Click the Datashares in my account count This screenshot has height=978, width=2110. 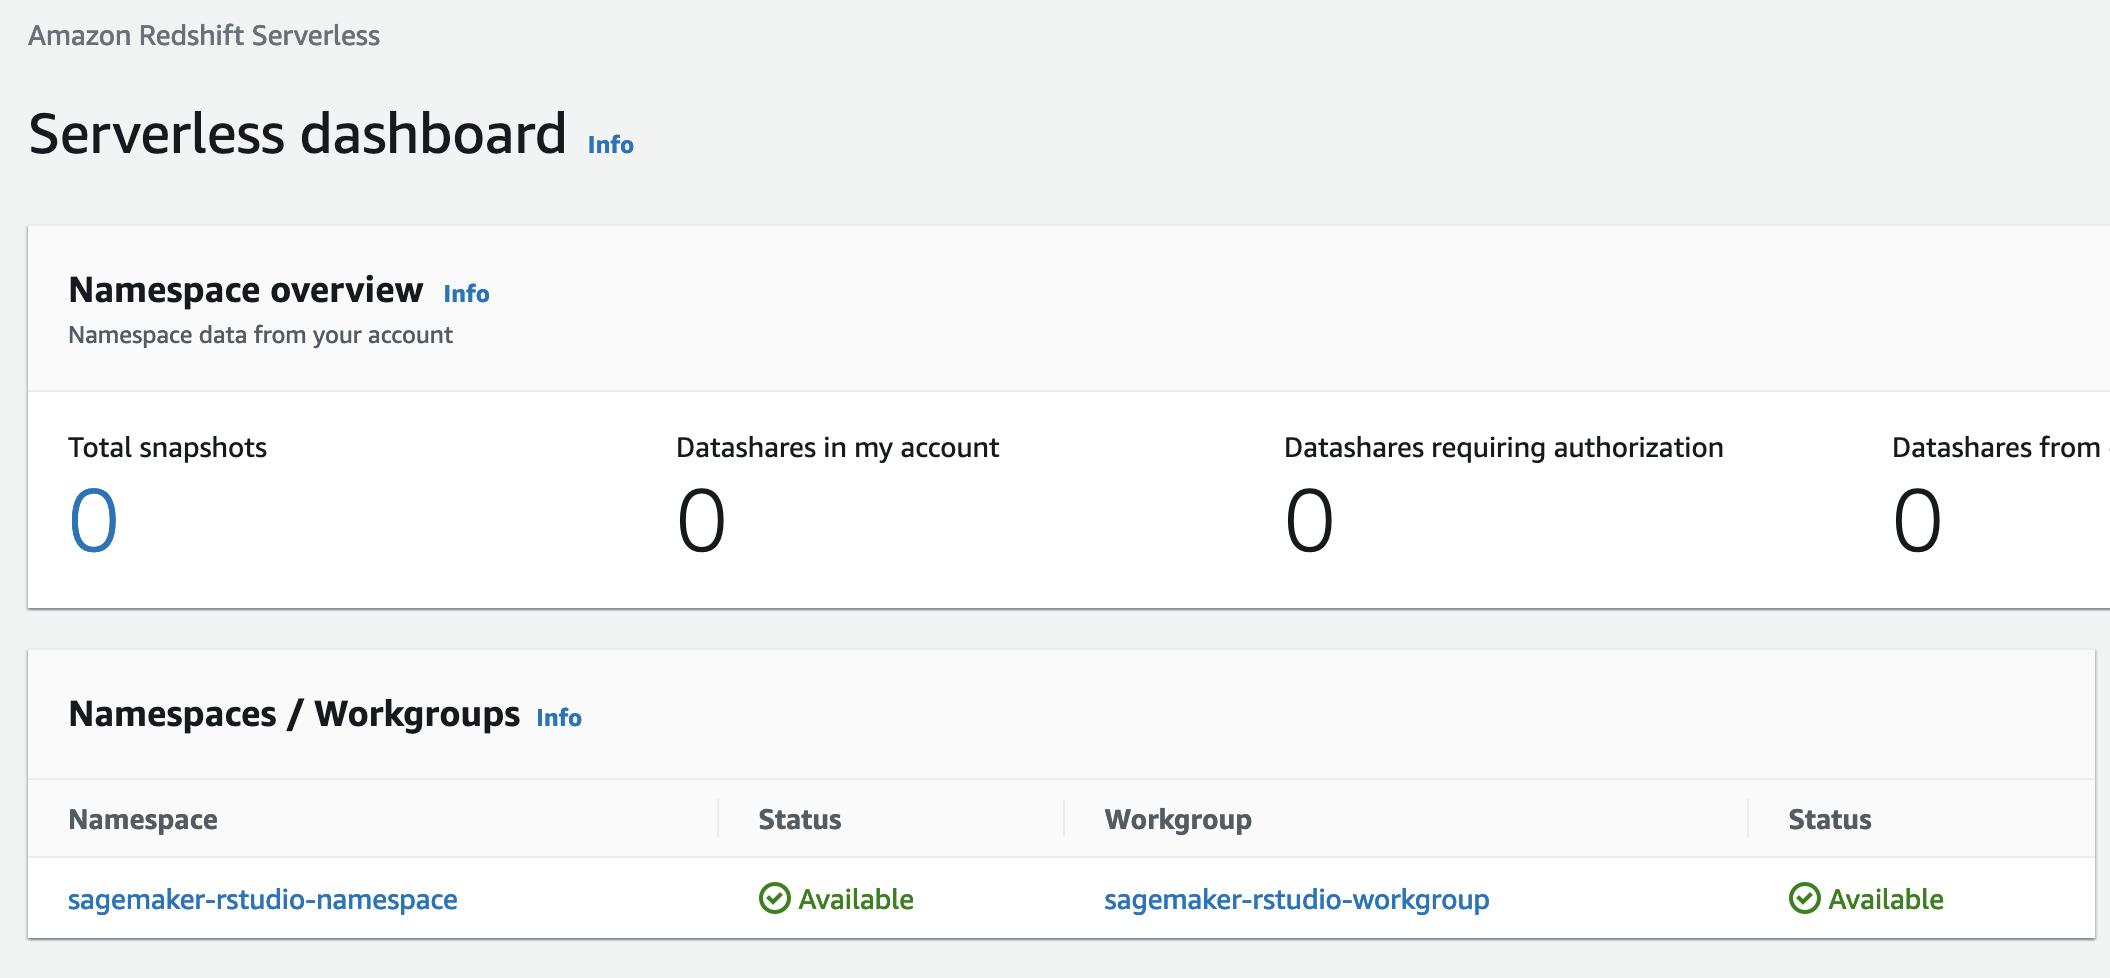point(701,521)
